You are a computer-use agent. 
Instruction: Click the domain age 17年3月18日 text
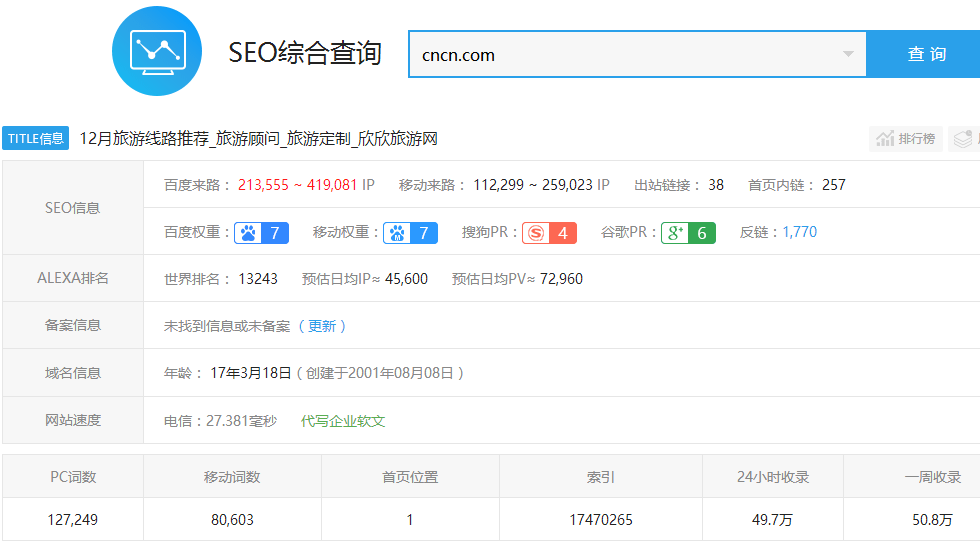pyautogui.click(x=251, y=373)
